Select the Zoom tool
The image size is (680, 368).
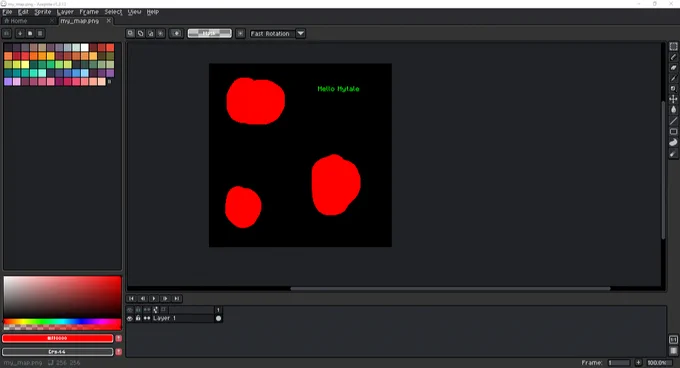coord(673,89)
